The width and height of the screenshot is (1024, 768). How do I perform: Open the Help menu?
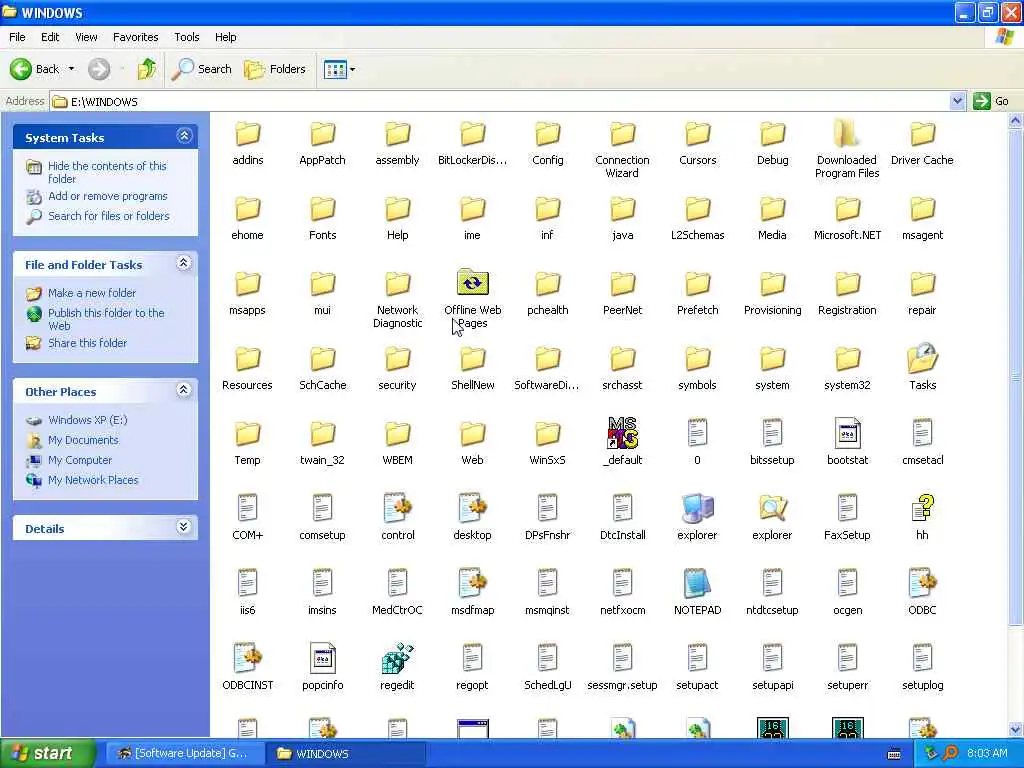point(226,37)
